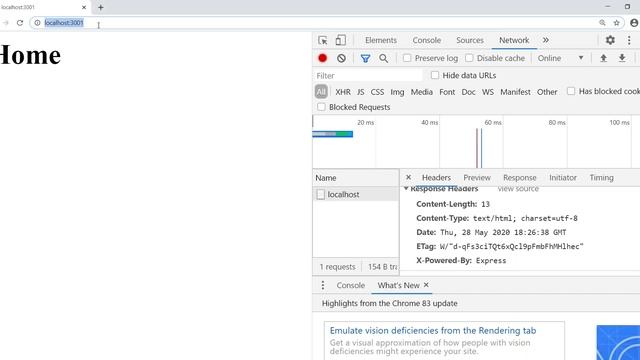Screen dimensions: 640x360
Task: Filter requests by Media
Action: tap(422, 92)
